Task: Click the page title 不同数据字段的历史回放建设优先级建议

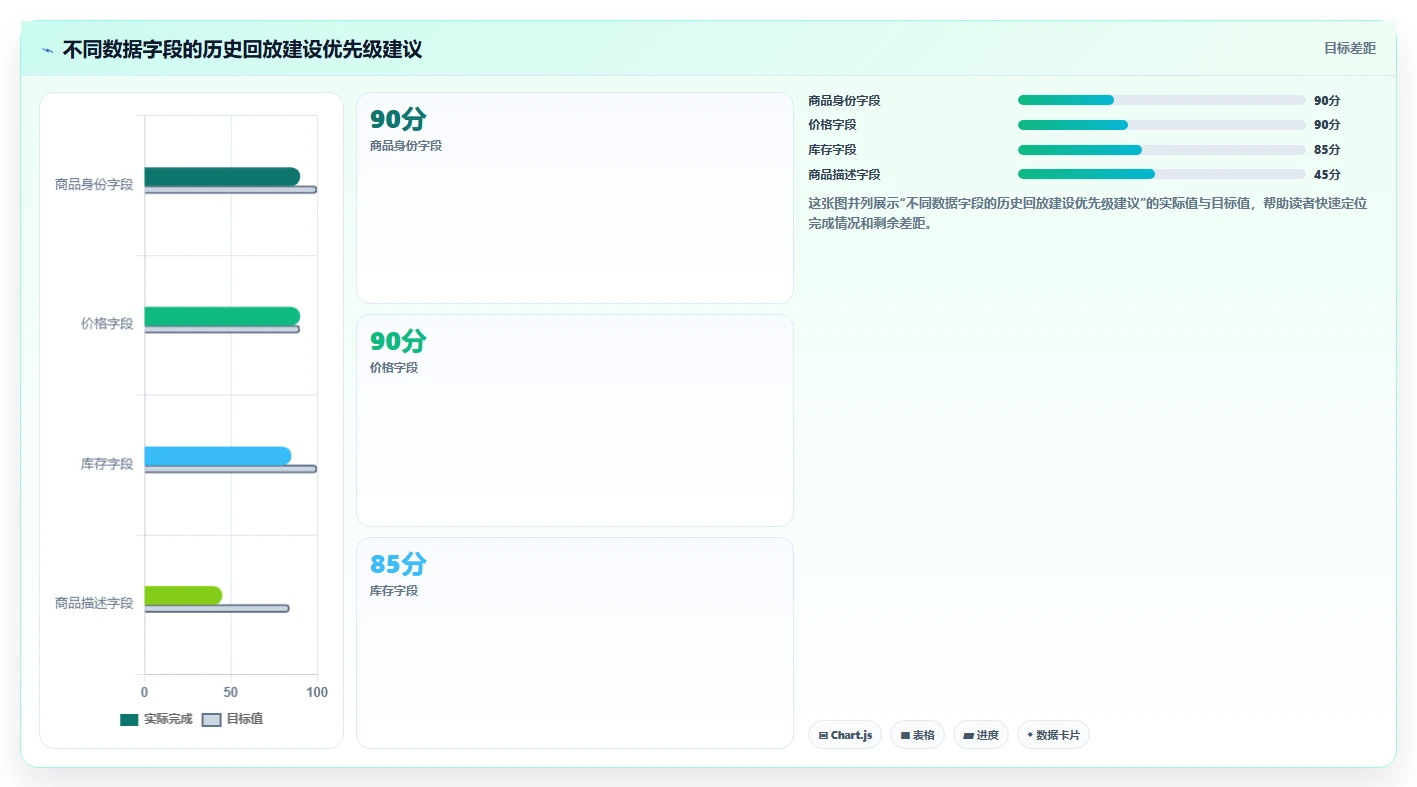Action: click(242, 49)
